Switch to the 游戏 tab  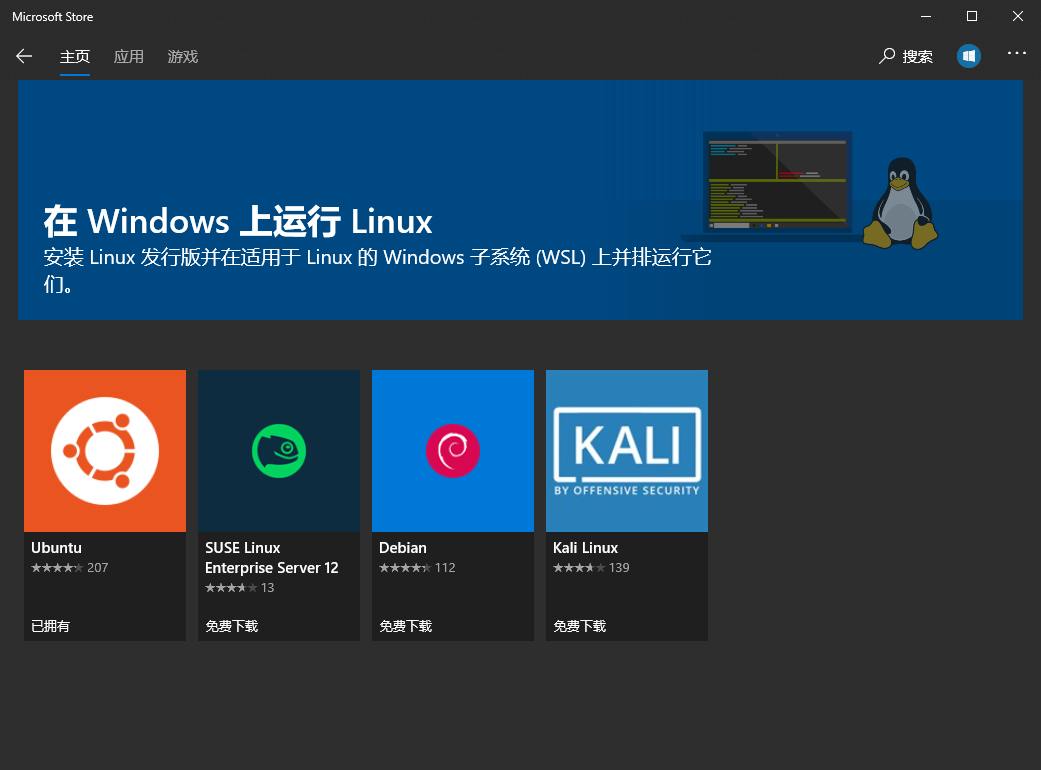pos(183,57)
